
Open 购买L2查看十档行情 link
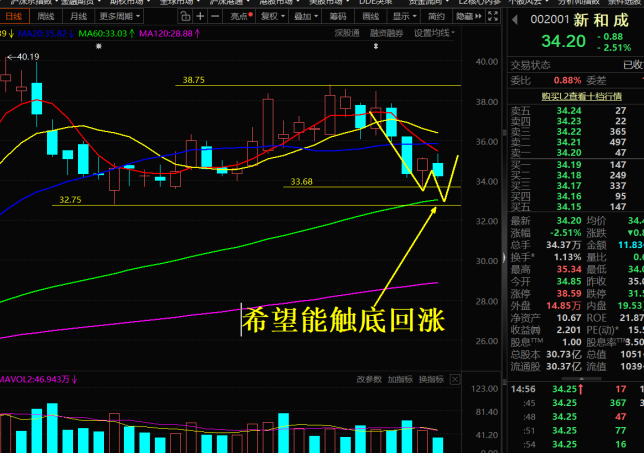(581, 96)
